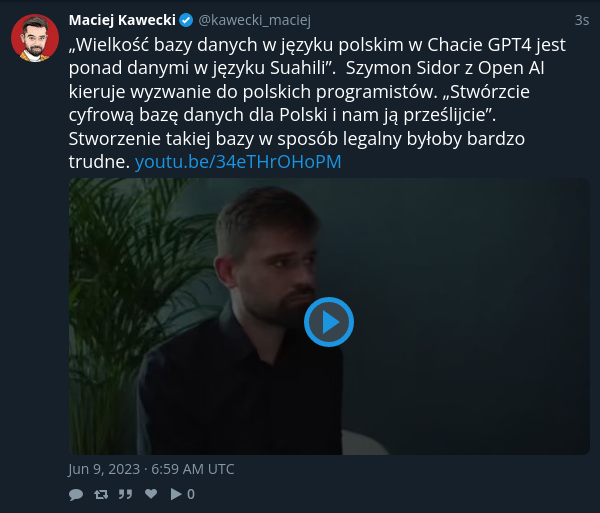Click the quote marks icon
The width and height of the screenshot is (600, 513).
(x=125, y=494)
